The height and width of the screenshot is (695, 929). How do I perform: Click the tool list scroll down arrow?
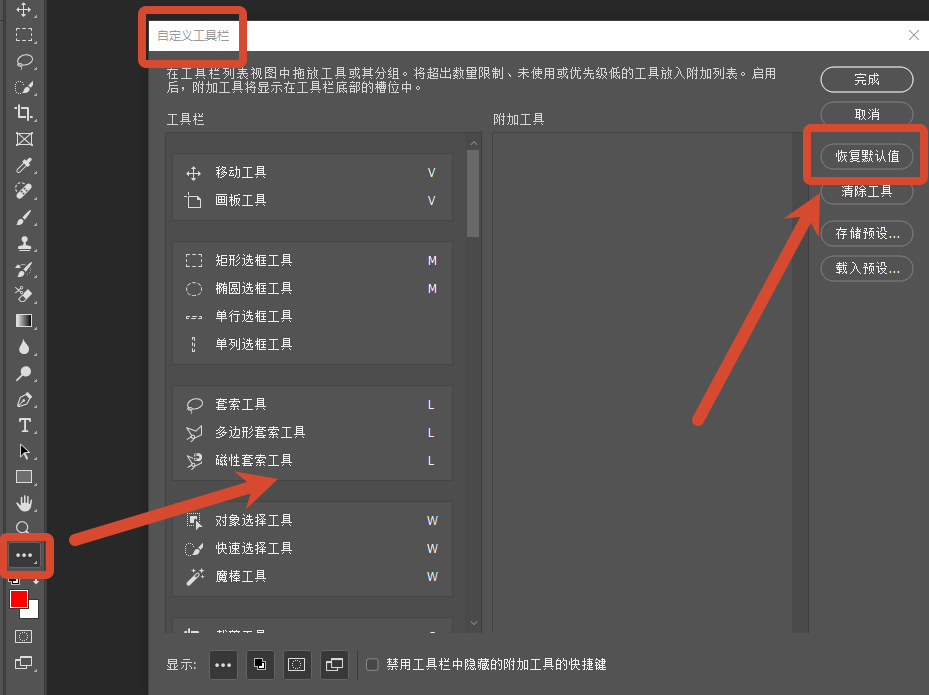tap(473, 623)
